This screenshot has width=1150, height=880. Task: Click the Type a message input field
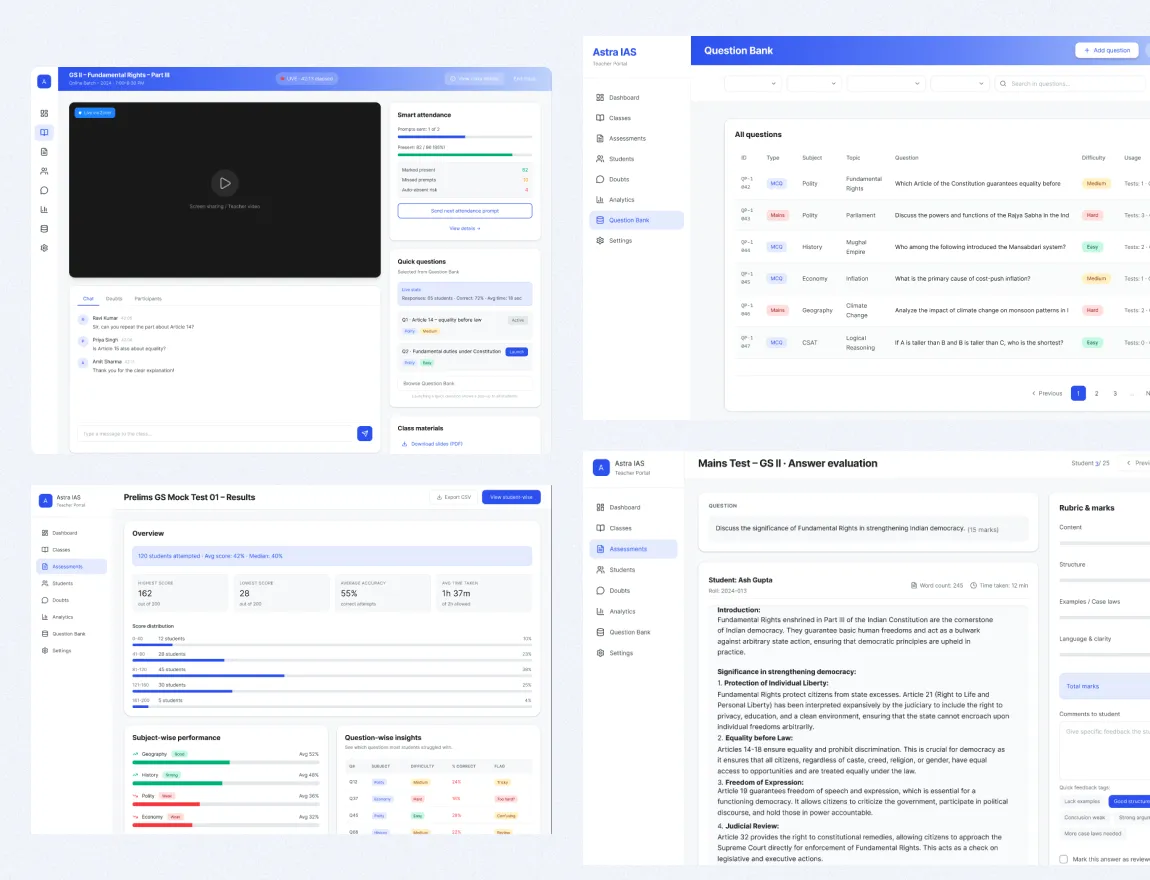pyautogui.click(x=216, y=434)
